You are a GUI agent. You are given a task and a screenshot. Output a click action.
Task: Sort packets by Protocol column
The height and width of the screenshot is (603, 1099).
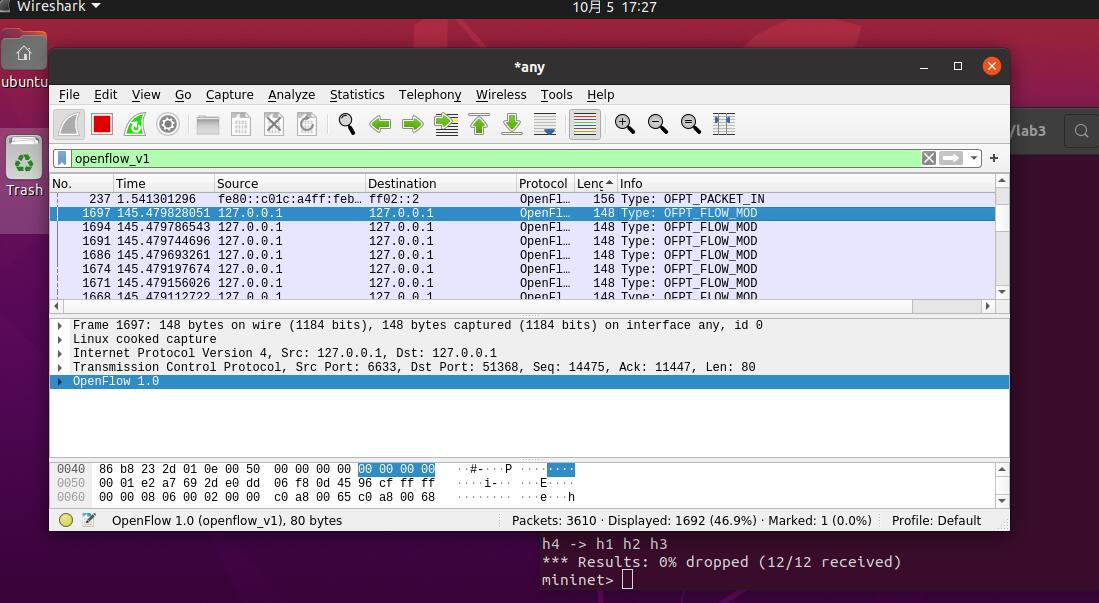coord(545,184)
